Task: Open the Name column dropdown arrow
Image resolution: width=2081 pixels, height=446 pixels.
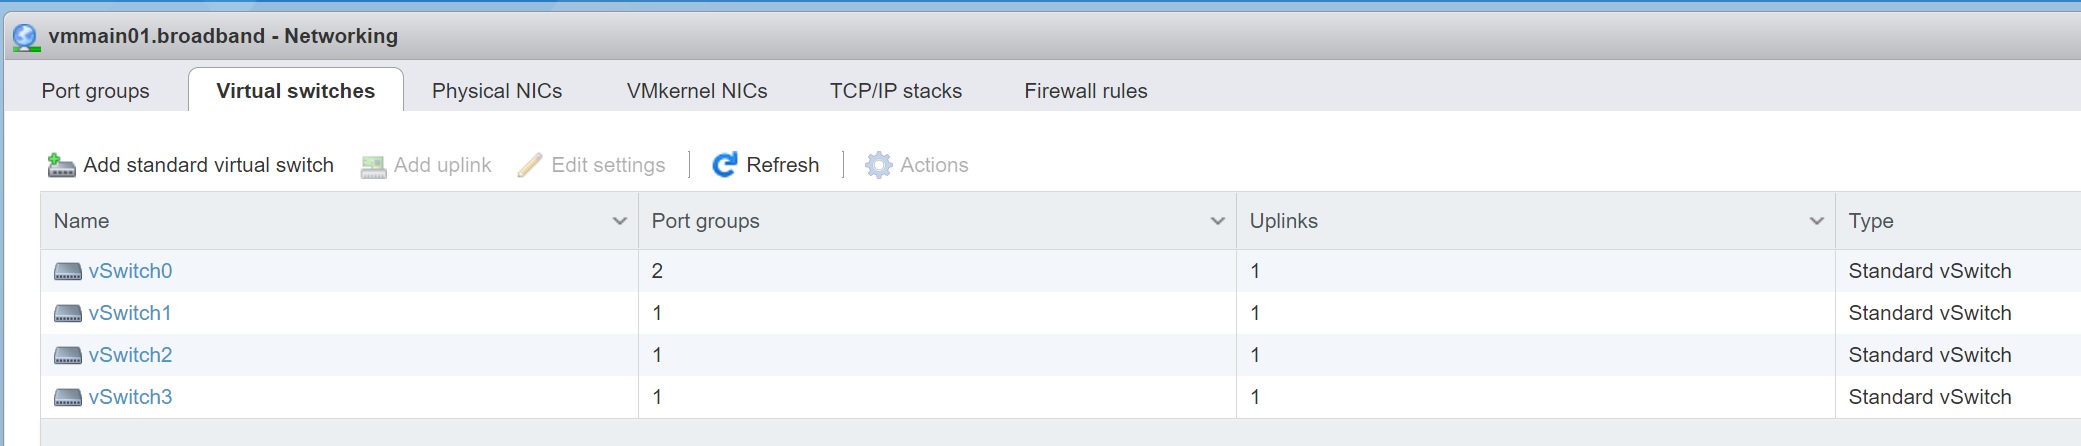Action: [x=619, y=221]
